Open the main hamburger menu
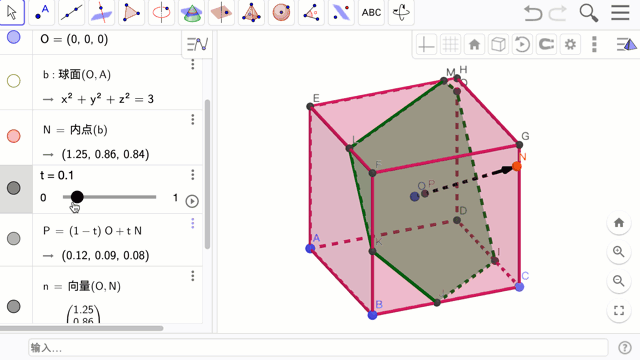This screenshot has height=360, width=640. [620, 13]
